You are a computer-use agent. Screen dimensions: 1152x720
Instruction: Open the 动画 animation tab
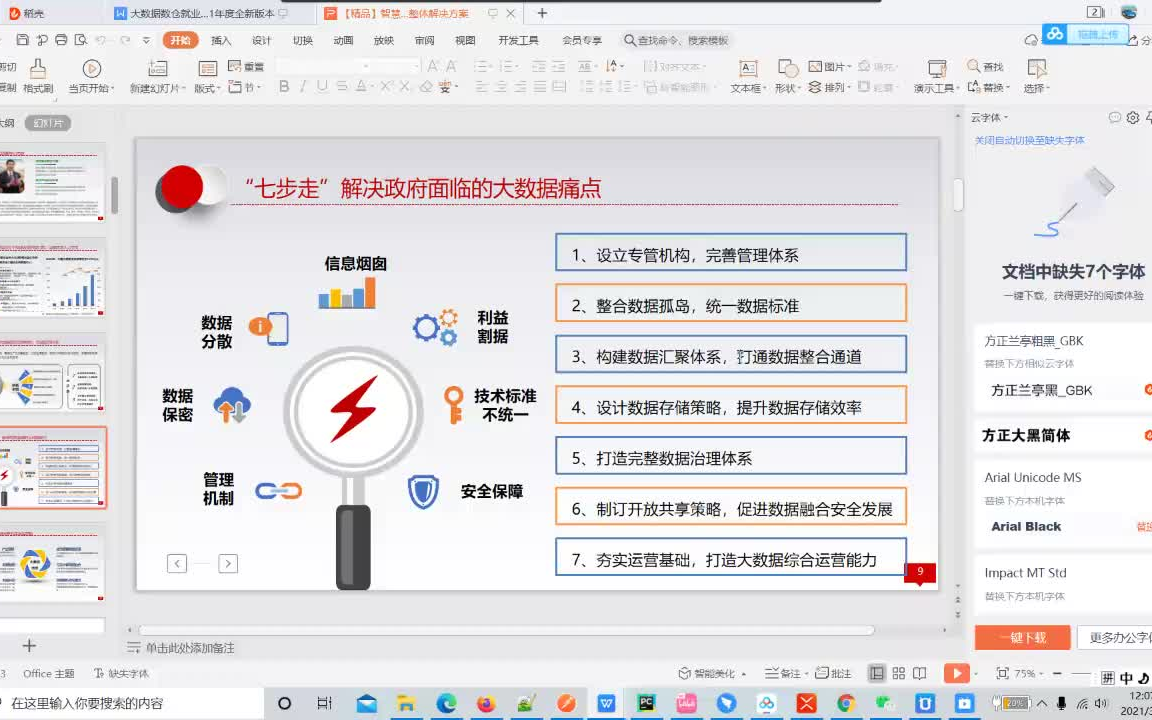click(x=341, y=41)
